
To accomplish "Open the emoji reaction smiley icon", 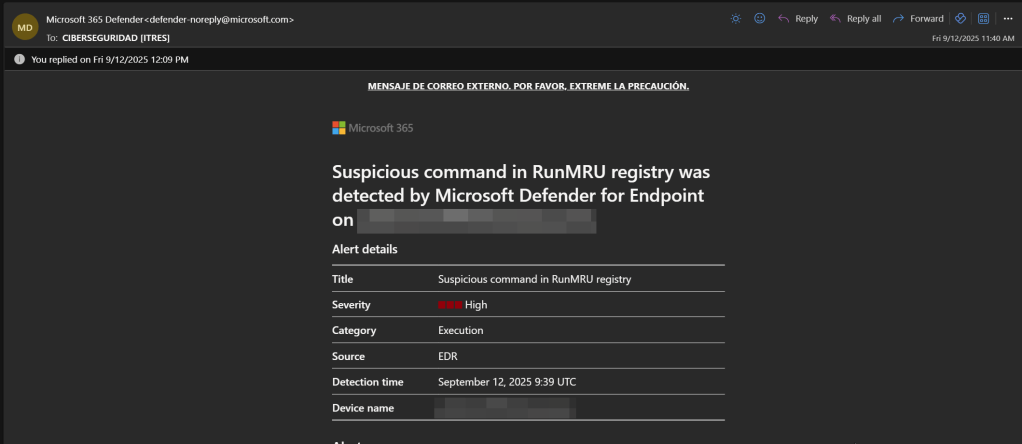I will coord(759,18).
